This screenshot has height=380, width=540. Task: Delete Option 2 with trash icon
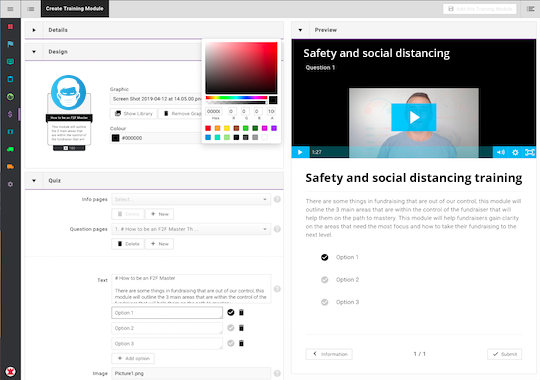click(x=241, y=328)
